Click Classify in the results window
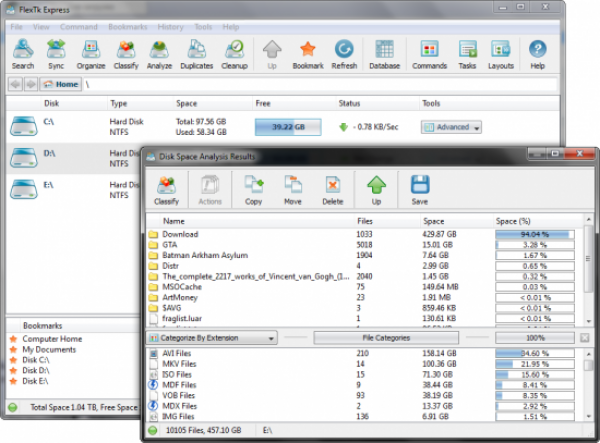Viewport: 600px width, 443px height. [166, 189]
